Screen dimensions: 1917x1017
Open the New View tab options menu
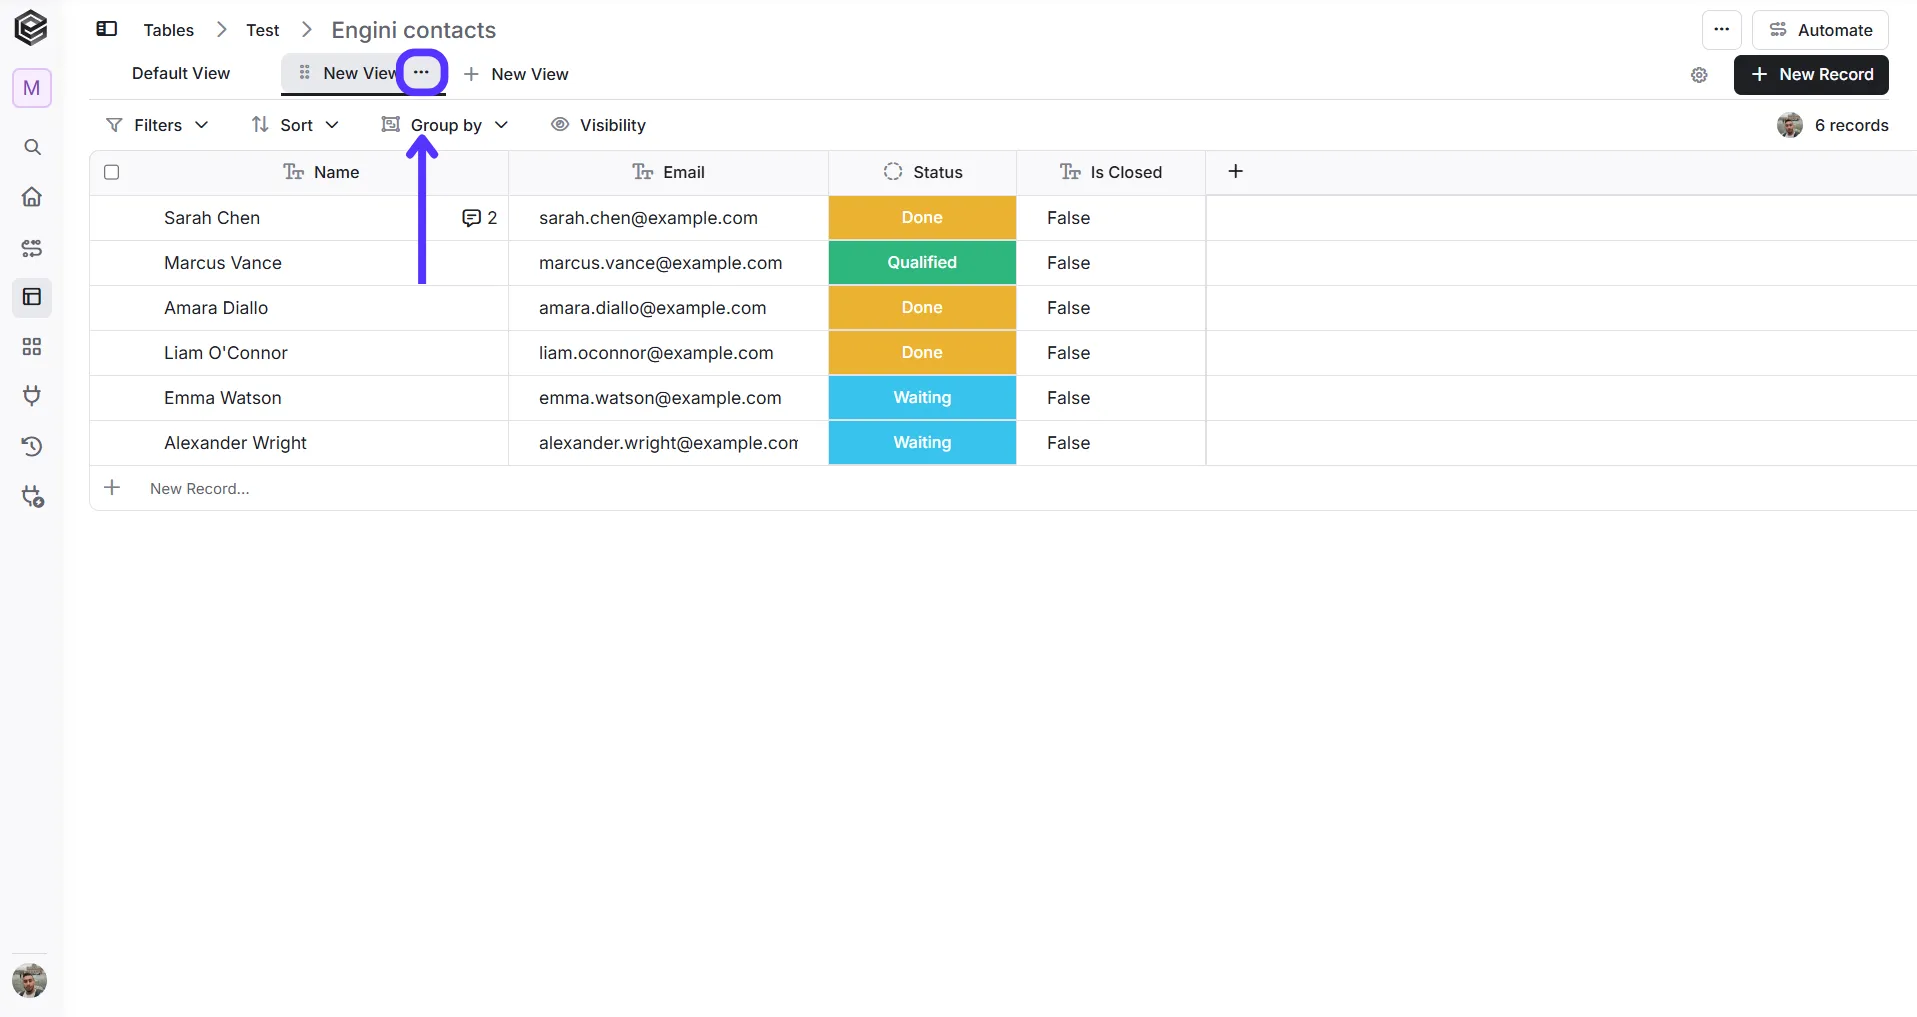(x=421, y=73)
